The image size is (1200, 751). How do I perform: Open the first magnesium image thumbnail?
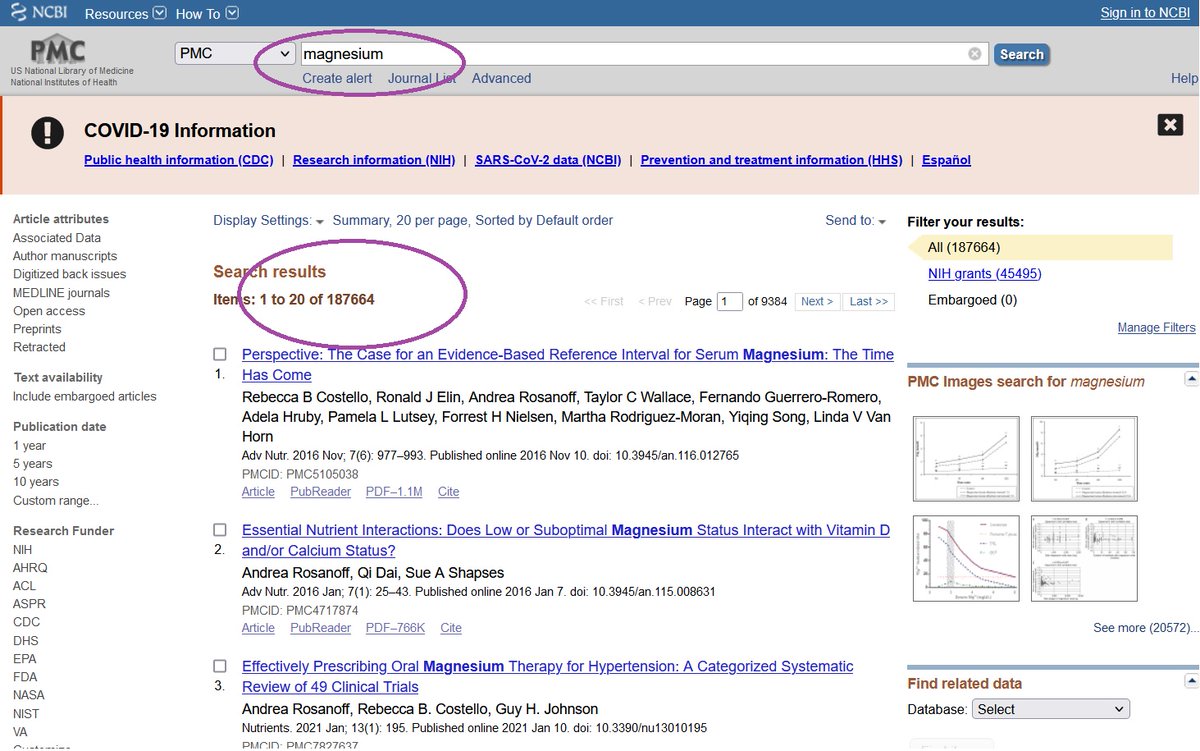pos(966,459)
